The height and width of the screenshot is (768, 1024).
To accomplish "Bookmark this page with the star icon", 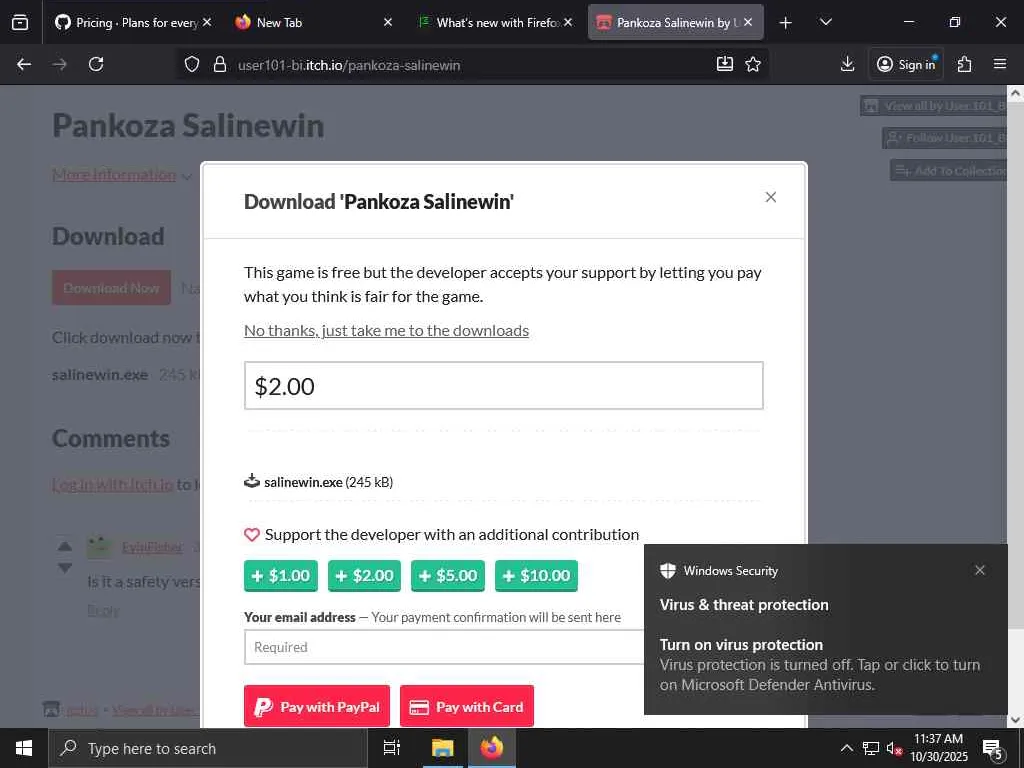I will (753, 64).
